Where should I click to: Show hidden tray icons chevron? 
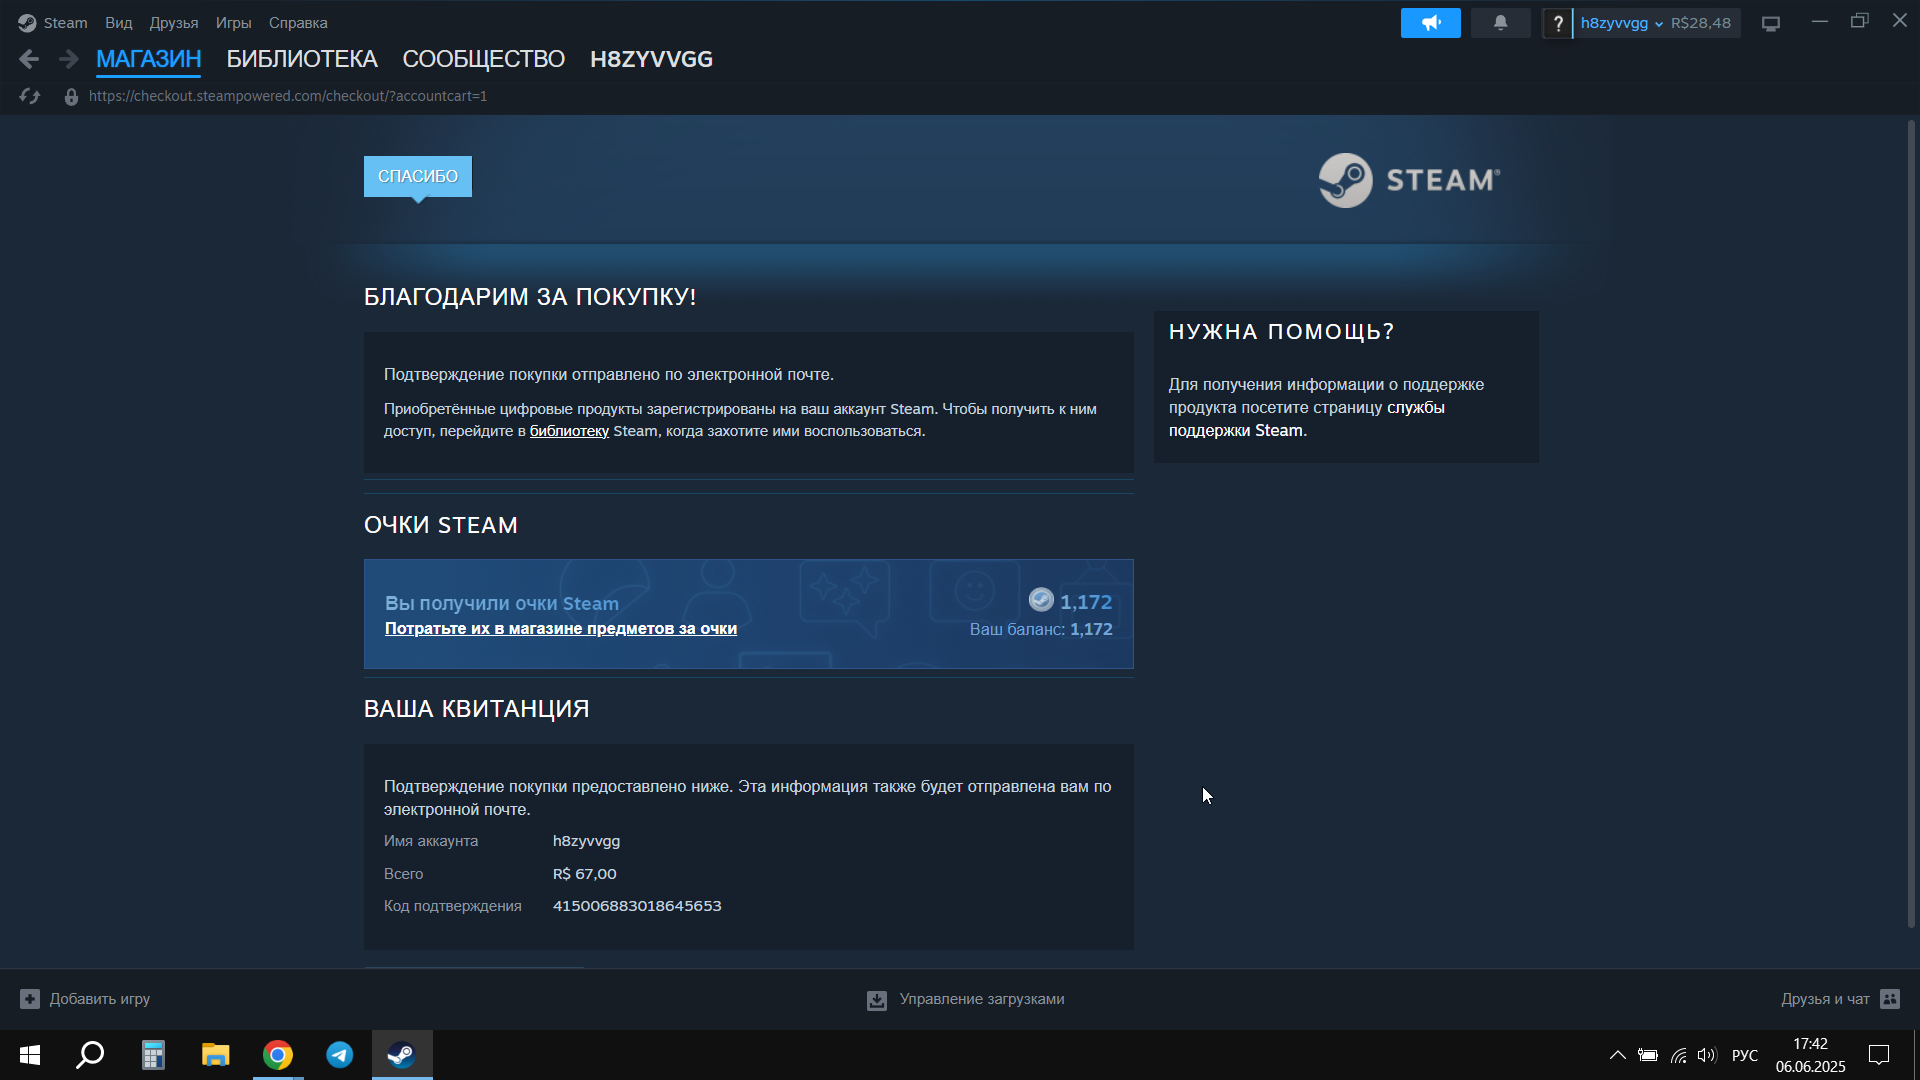[x=1617, y=1055]
